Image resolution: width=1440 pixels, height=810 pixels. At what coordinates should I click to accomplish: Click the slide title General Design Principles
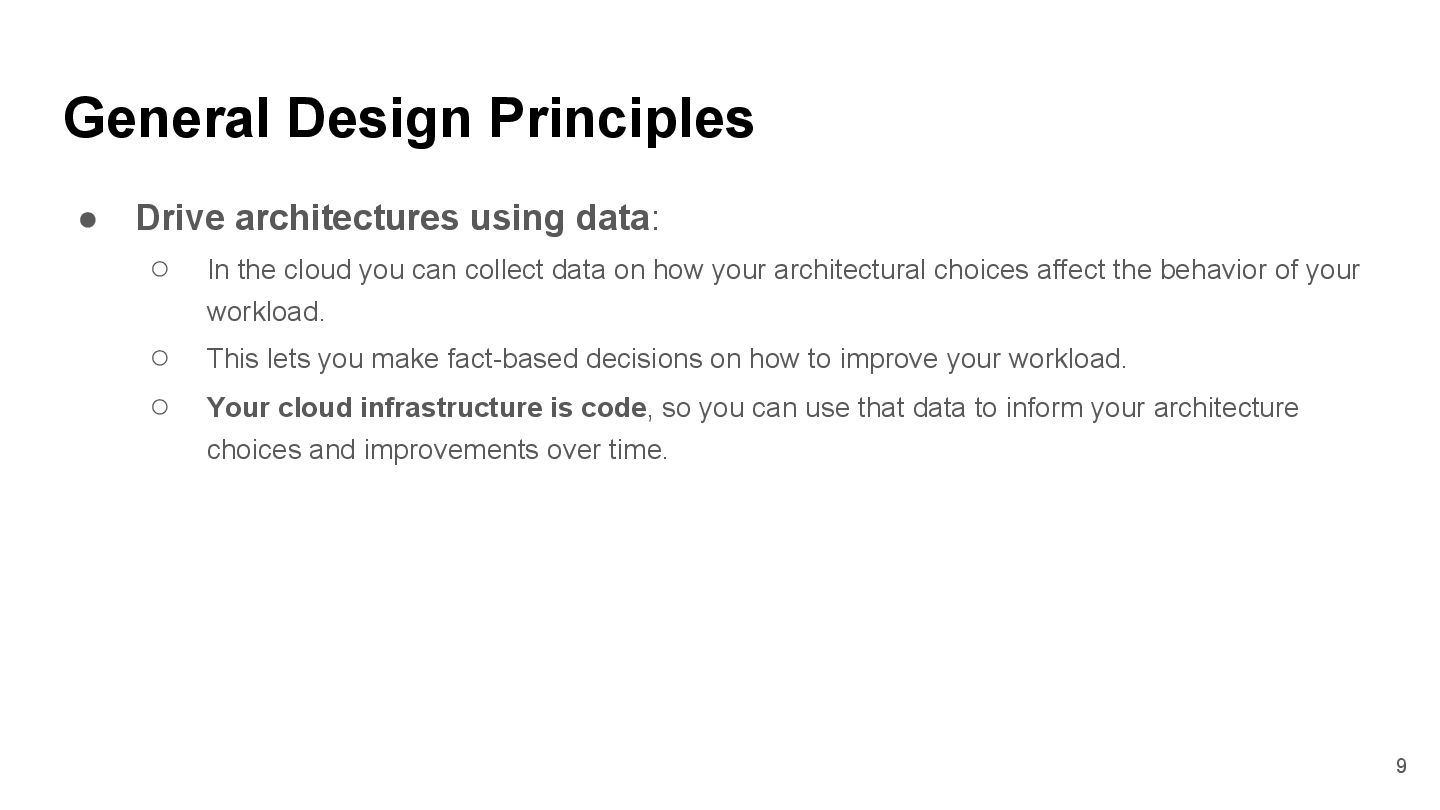point(408,118)
